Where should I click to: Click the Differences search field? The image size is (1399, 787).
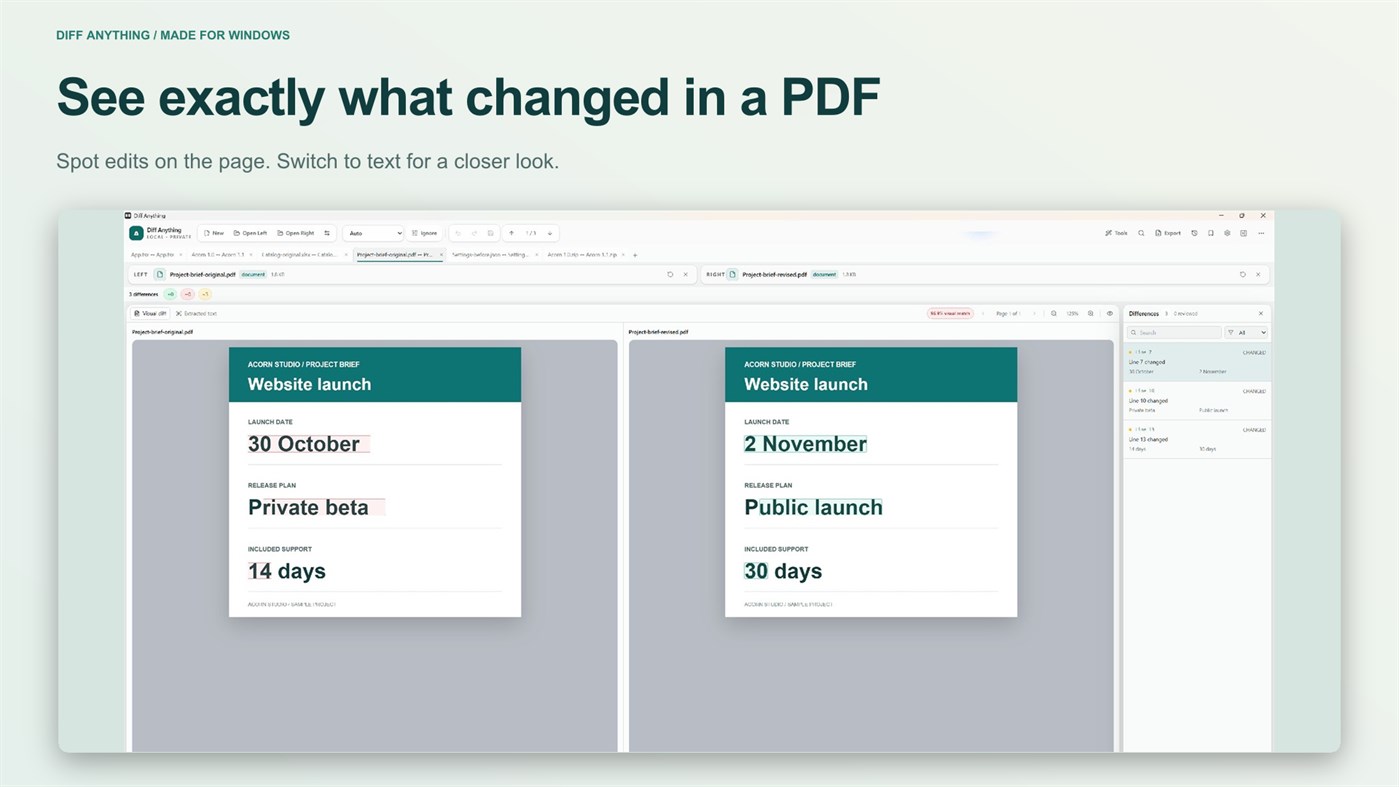pos(1174,332)
